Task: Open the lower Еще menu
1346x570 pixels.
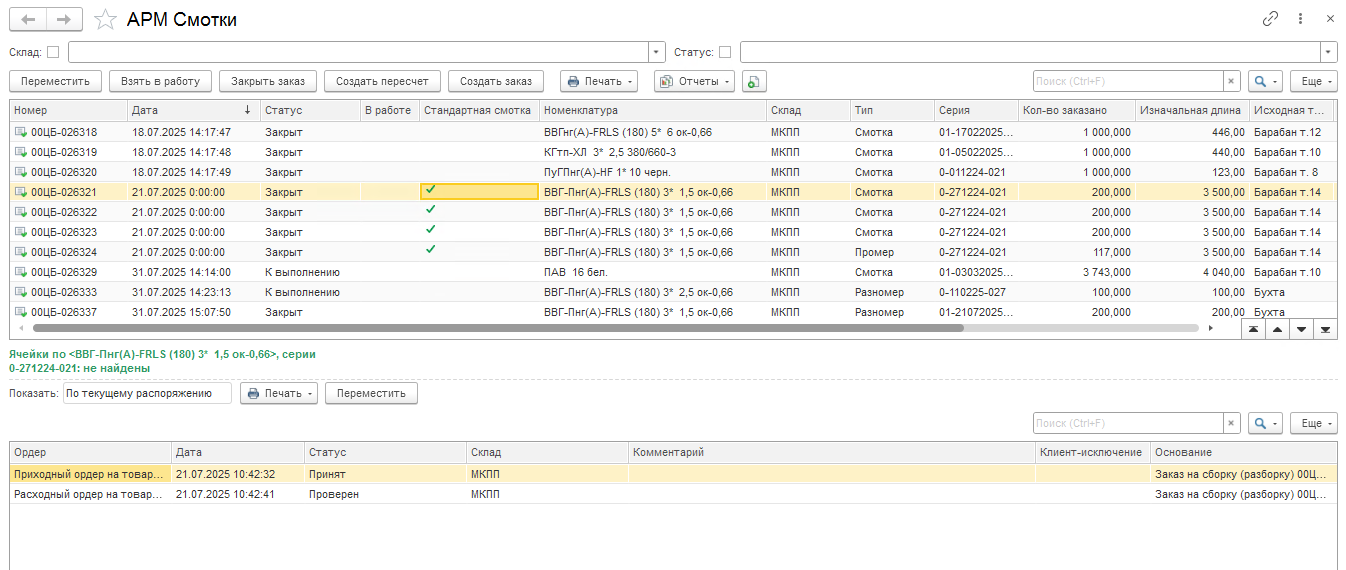Action: pos(1313,423)
